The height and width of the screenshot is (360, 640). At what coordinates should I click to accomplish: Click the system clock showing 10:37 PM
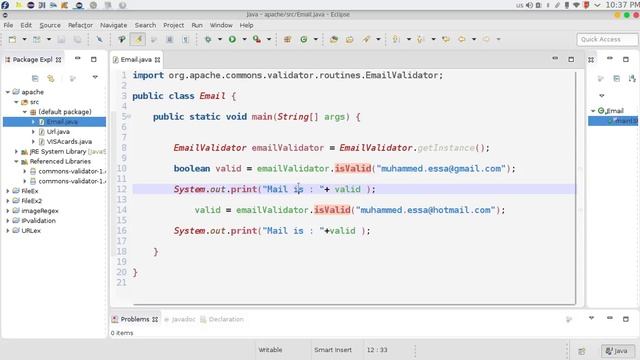pos(622,5)
